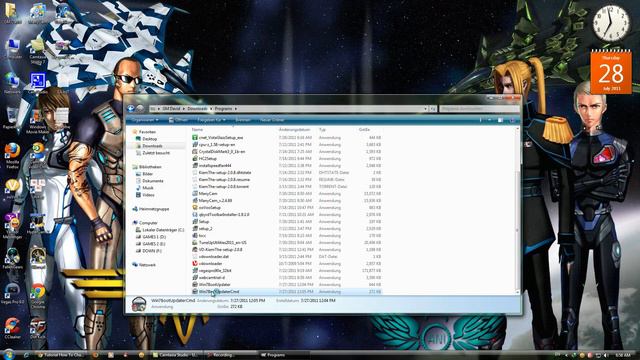Click the Brennen toolbar button
640x360 pixels.
click(x=243, y=120)
